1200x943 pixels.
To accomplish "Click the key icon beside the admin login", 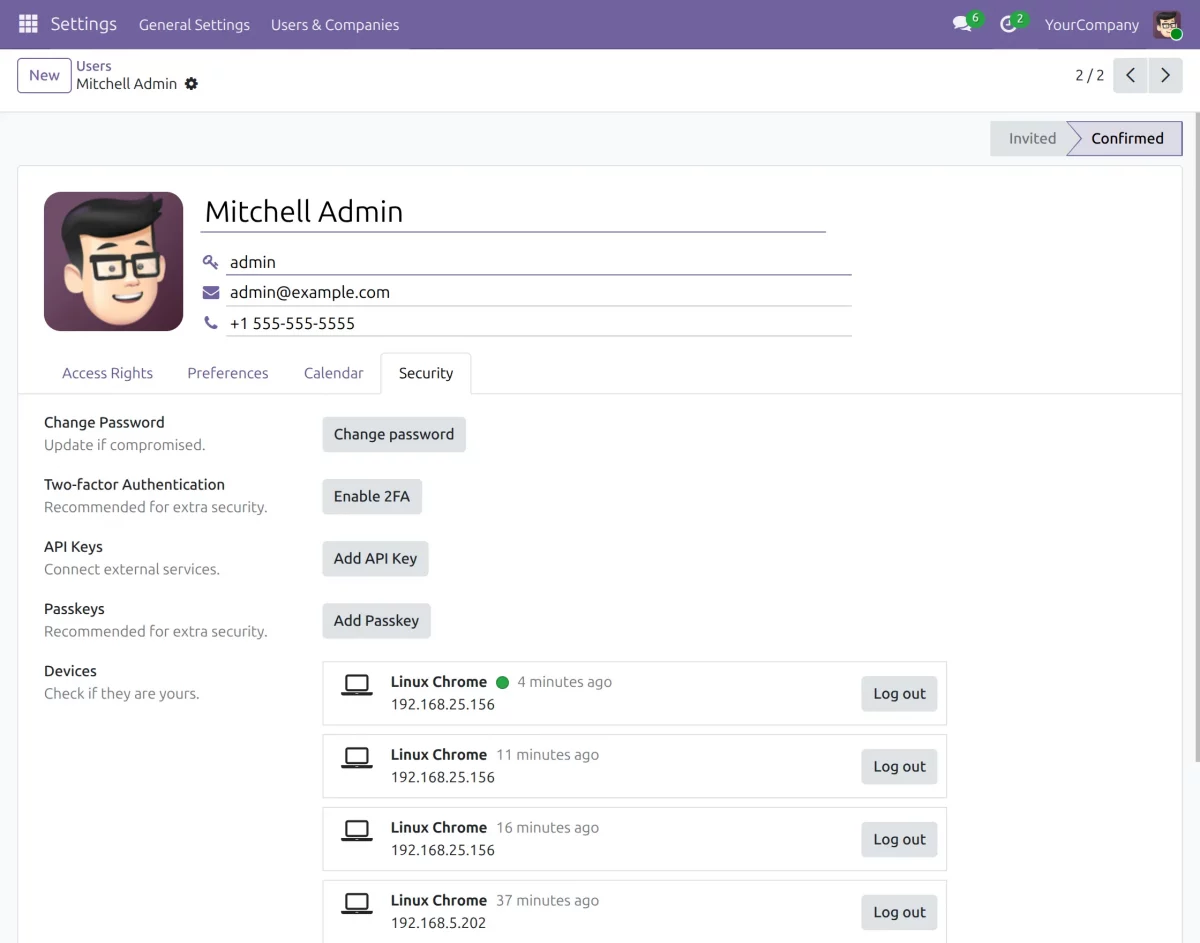I will click(x=211, y=262).
